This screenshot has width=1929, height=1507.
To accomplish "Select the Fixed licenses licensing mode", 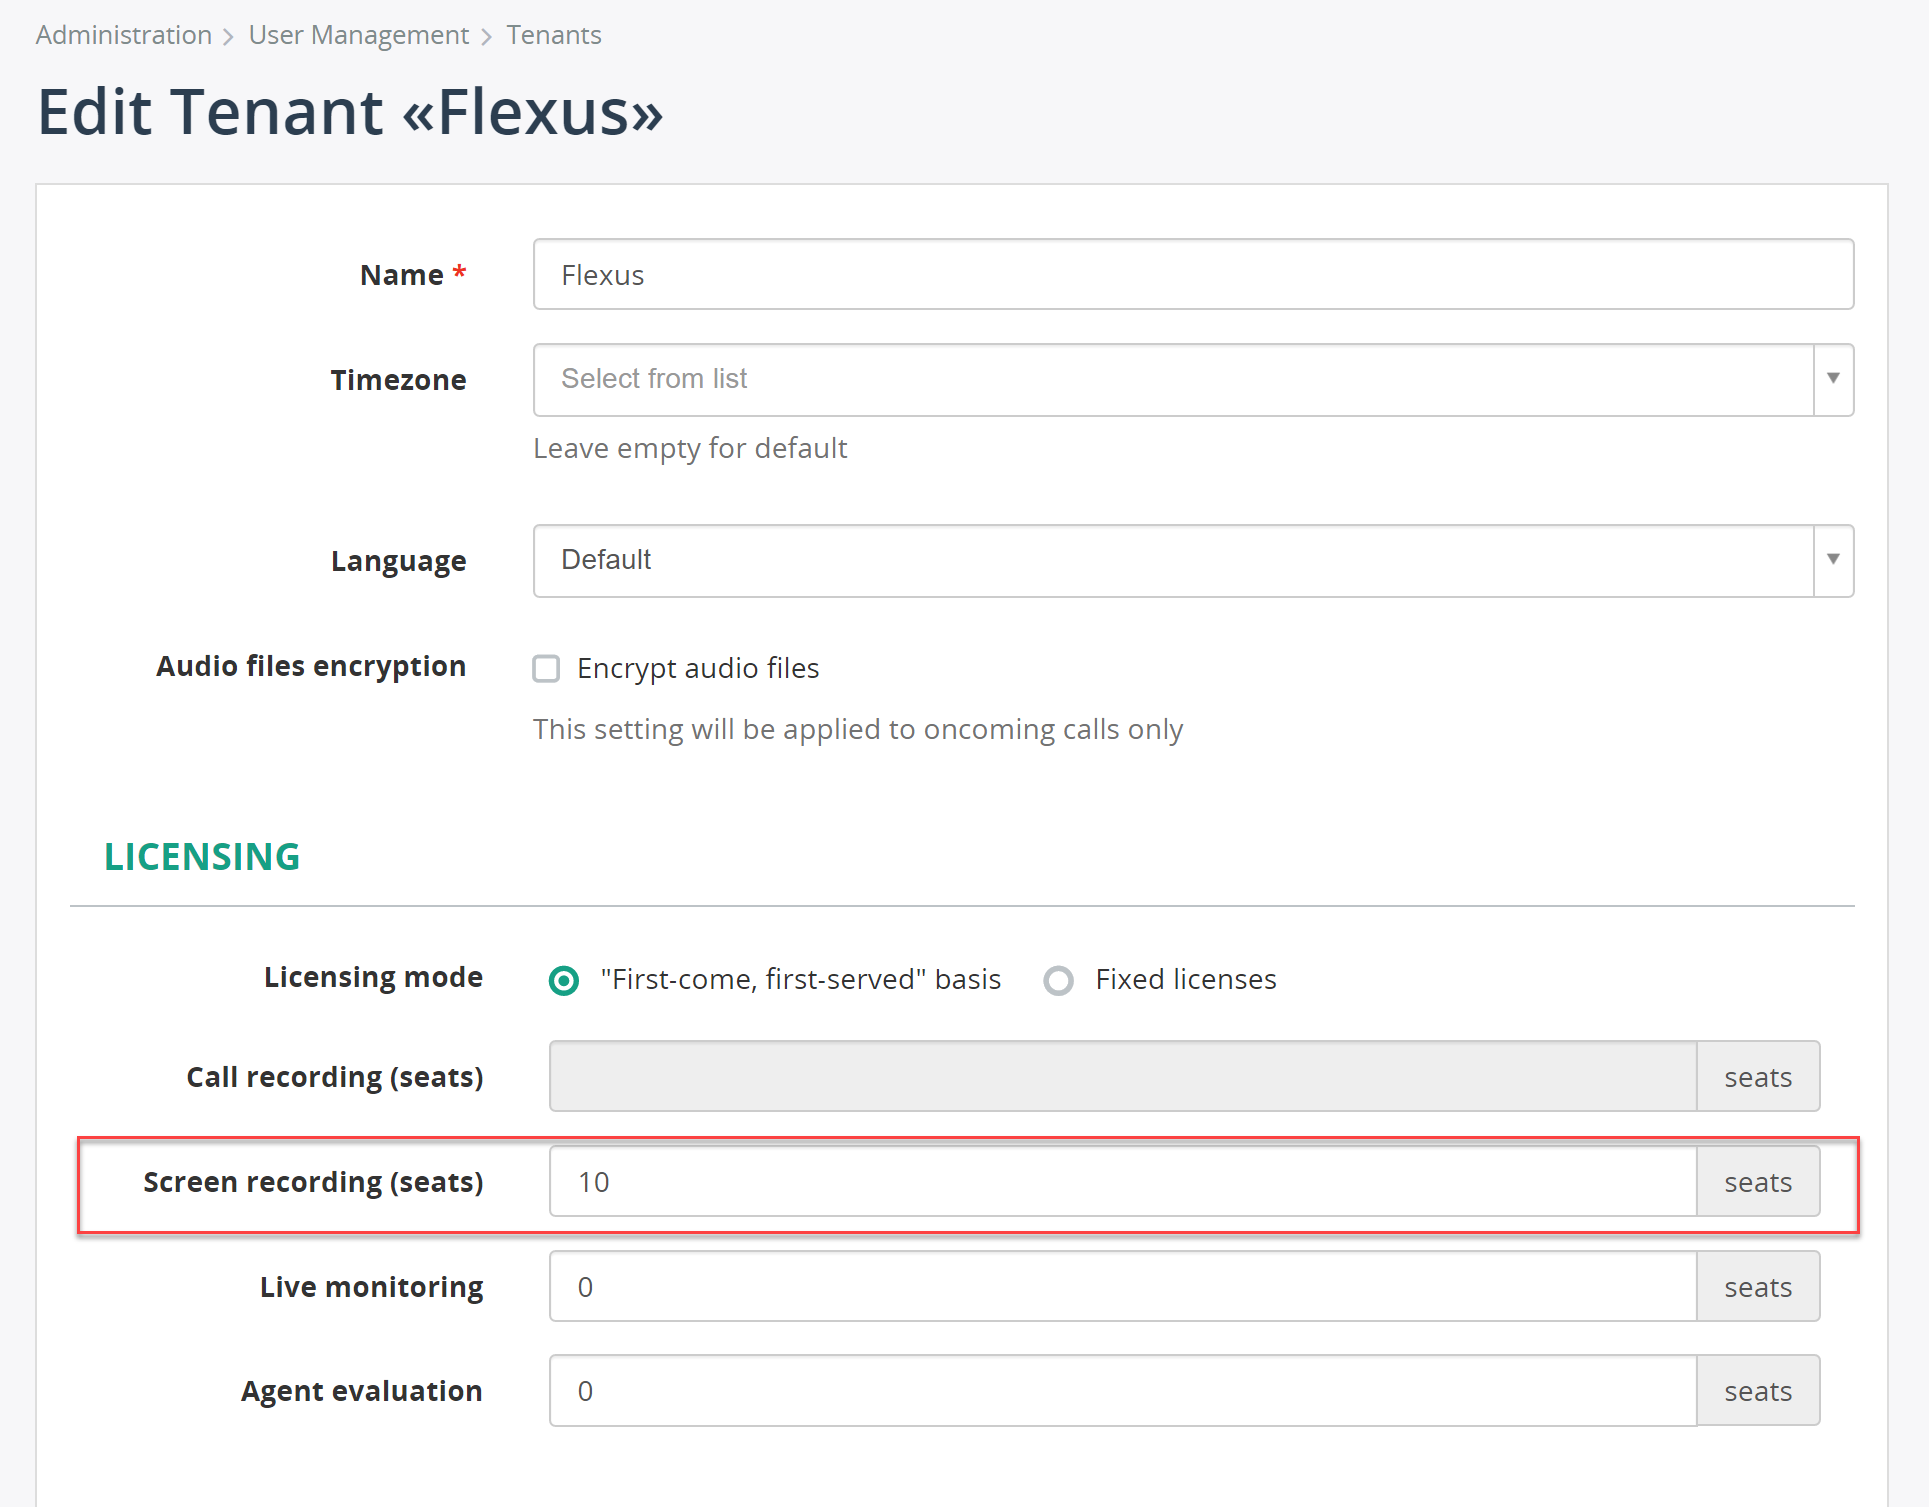I will (x=1058, y=980).
